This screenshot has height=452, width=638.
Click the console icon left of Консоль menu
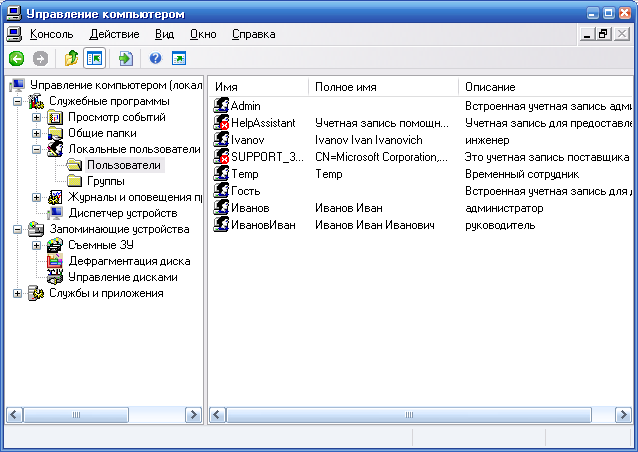tap(14, 34)
